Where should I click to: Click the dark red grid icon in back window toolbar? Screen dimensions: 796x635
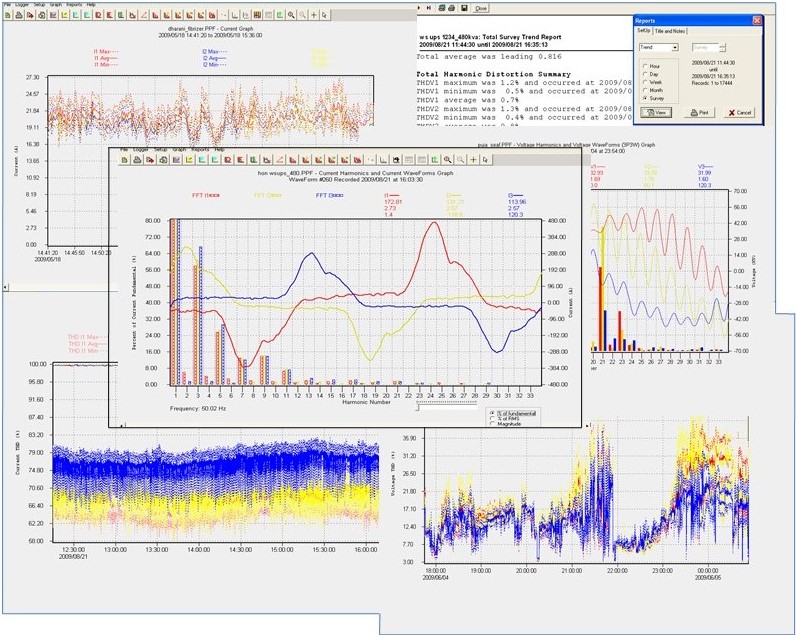coord(257,15)
